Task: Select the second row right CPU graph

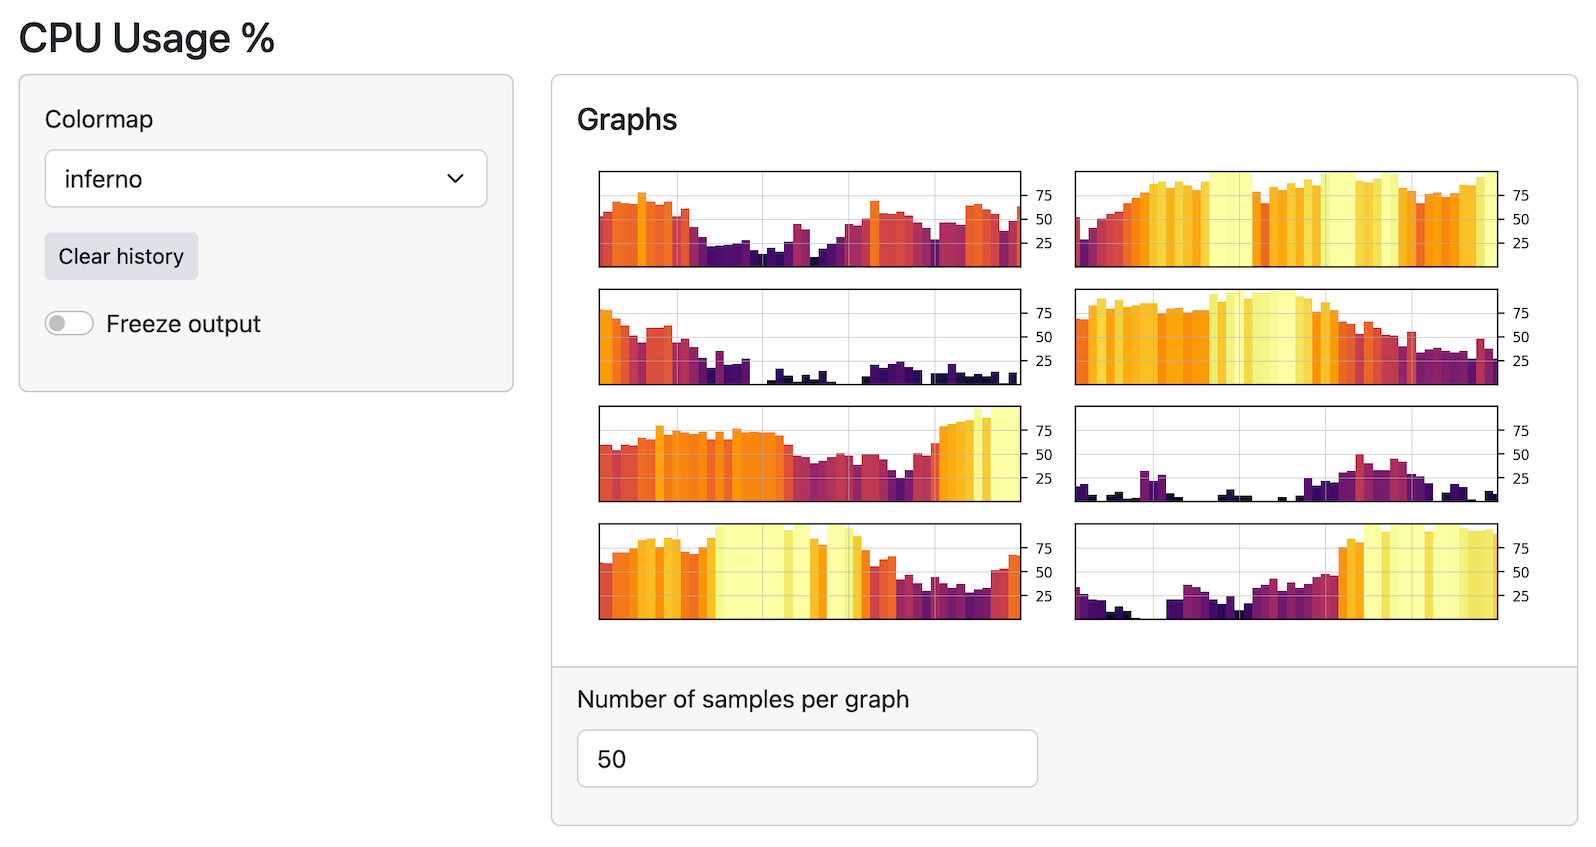Action: click(1285, 337)
